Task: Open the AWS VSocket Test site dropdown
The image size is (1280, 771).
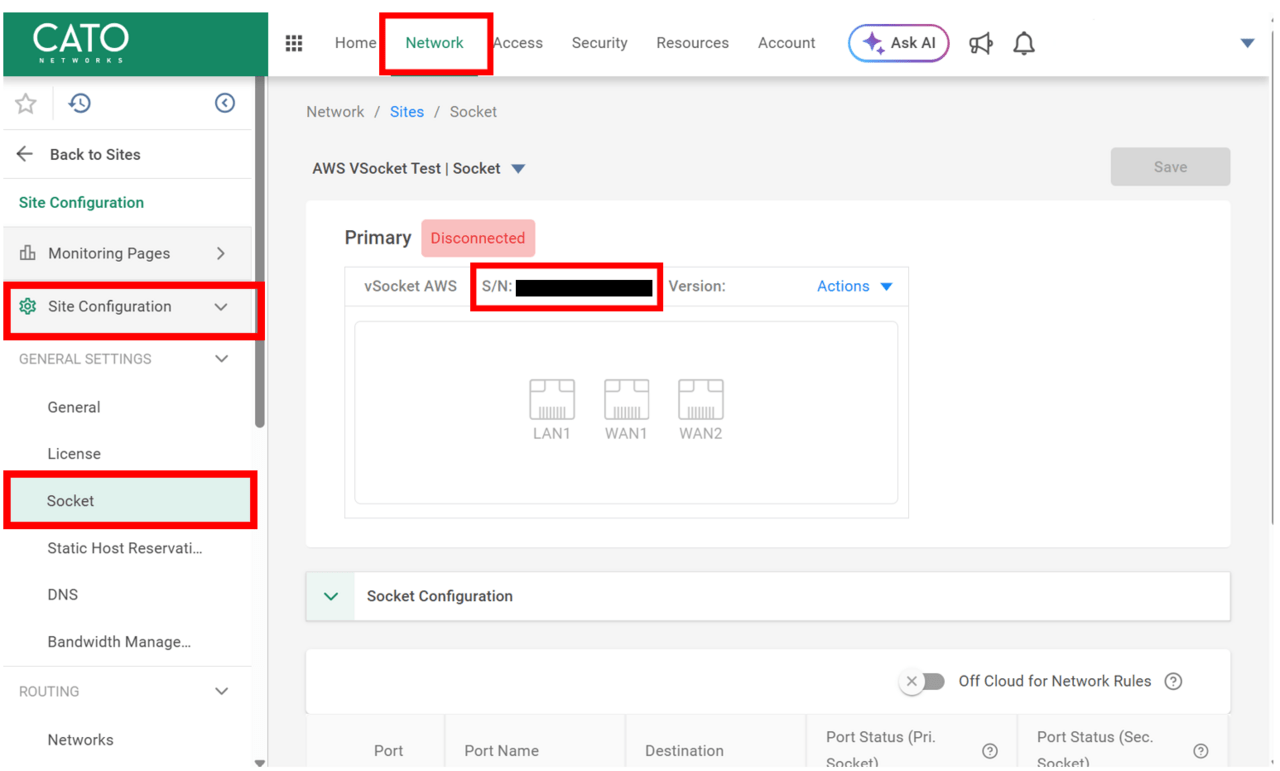Action: coord(518,169)
